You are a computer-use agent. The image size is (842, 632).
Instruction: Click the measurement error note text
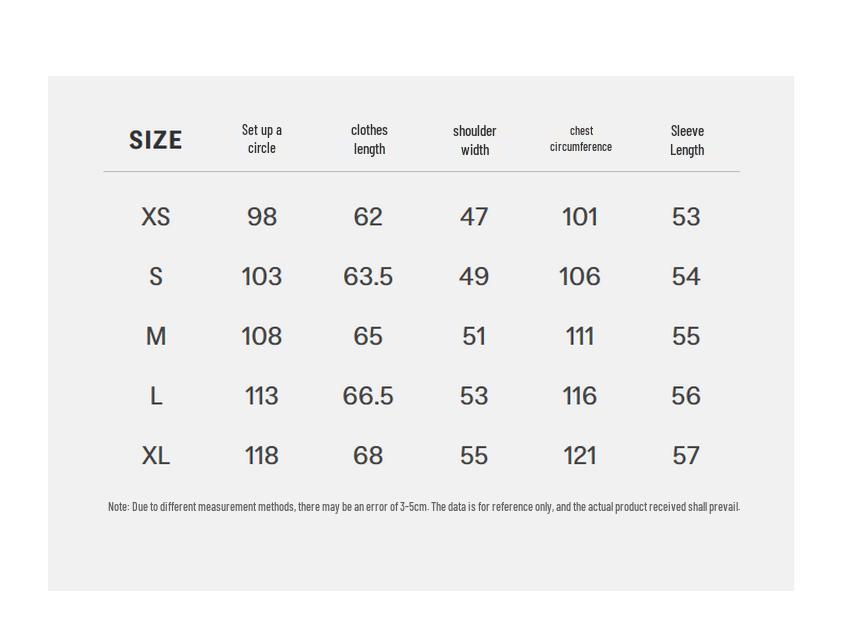pyautogui.click(x=423, y=507)
